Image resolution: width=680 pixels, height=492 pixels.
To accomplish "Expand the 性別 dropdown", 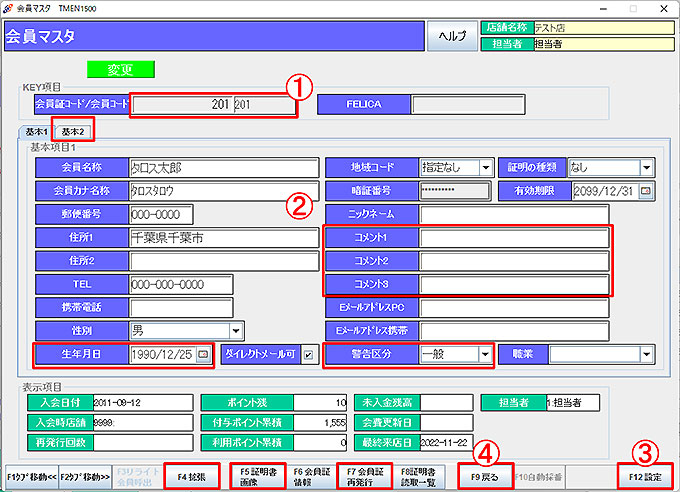I will tap(236, 330).
